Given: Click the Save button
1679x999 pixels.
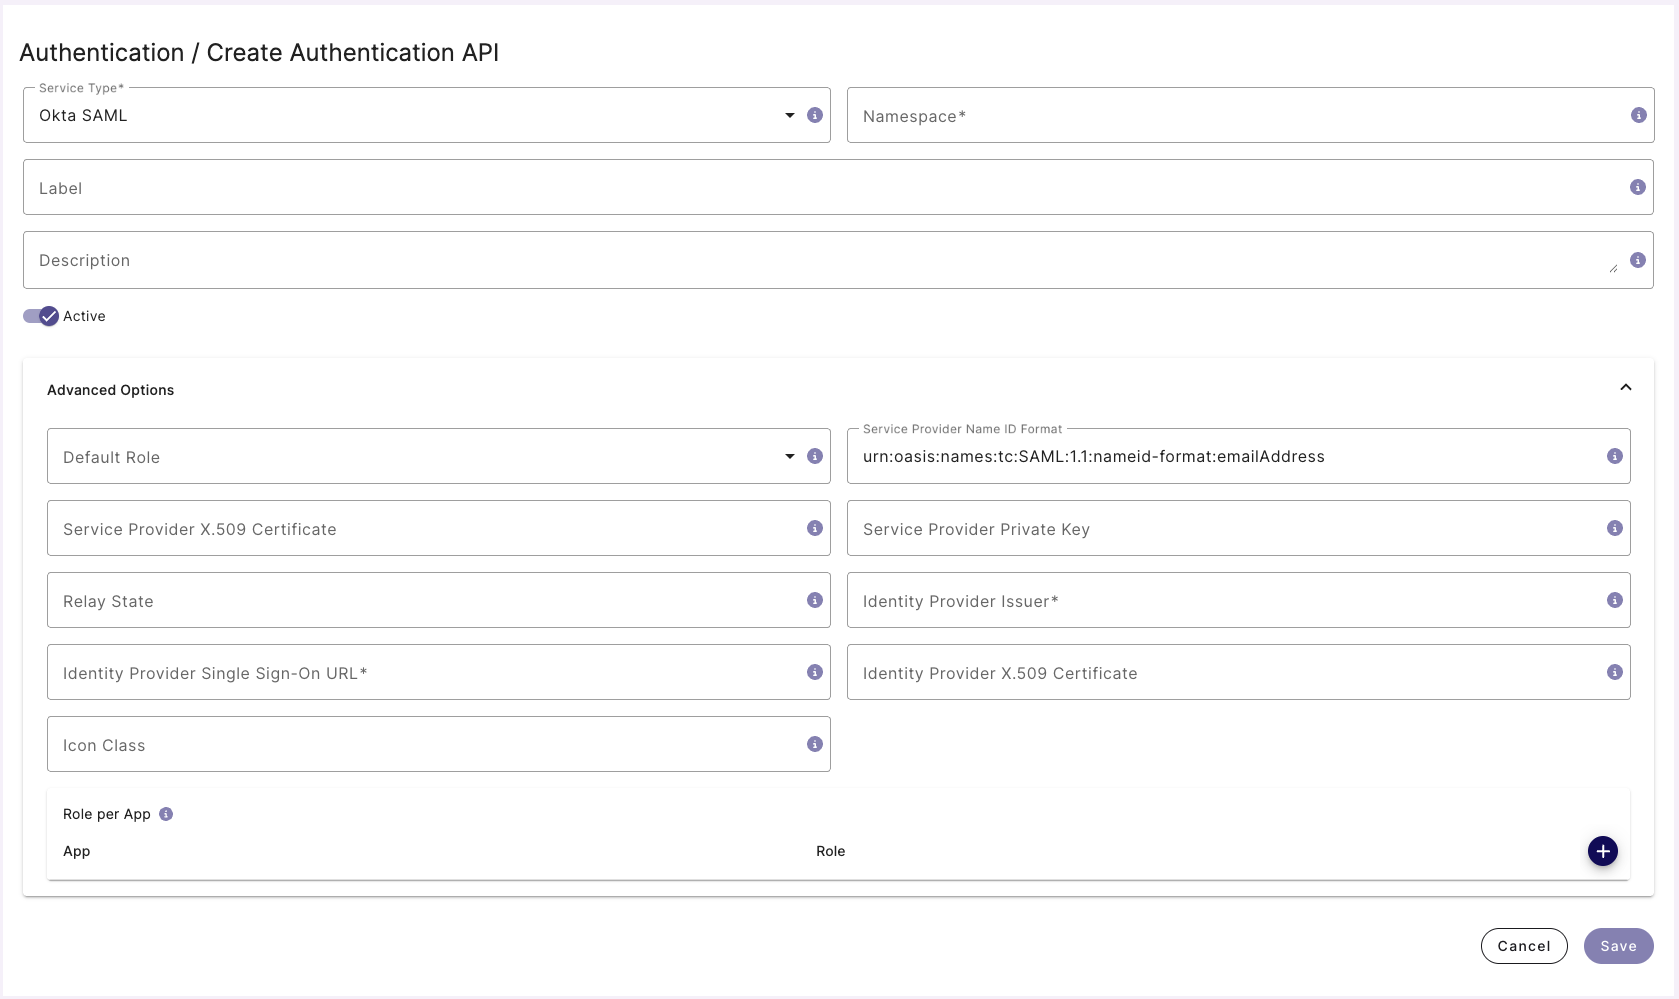Looking at the screenshot, I should 1618,945.
